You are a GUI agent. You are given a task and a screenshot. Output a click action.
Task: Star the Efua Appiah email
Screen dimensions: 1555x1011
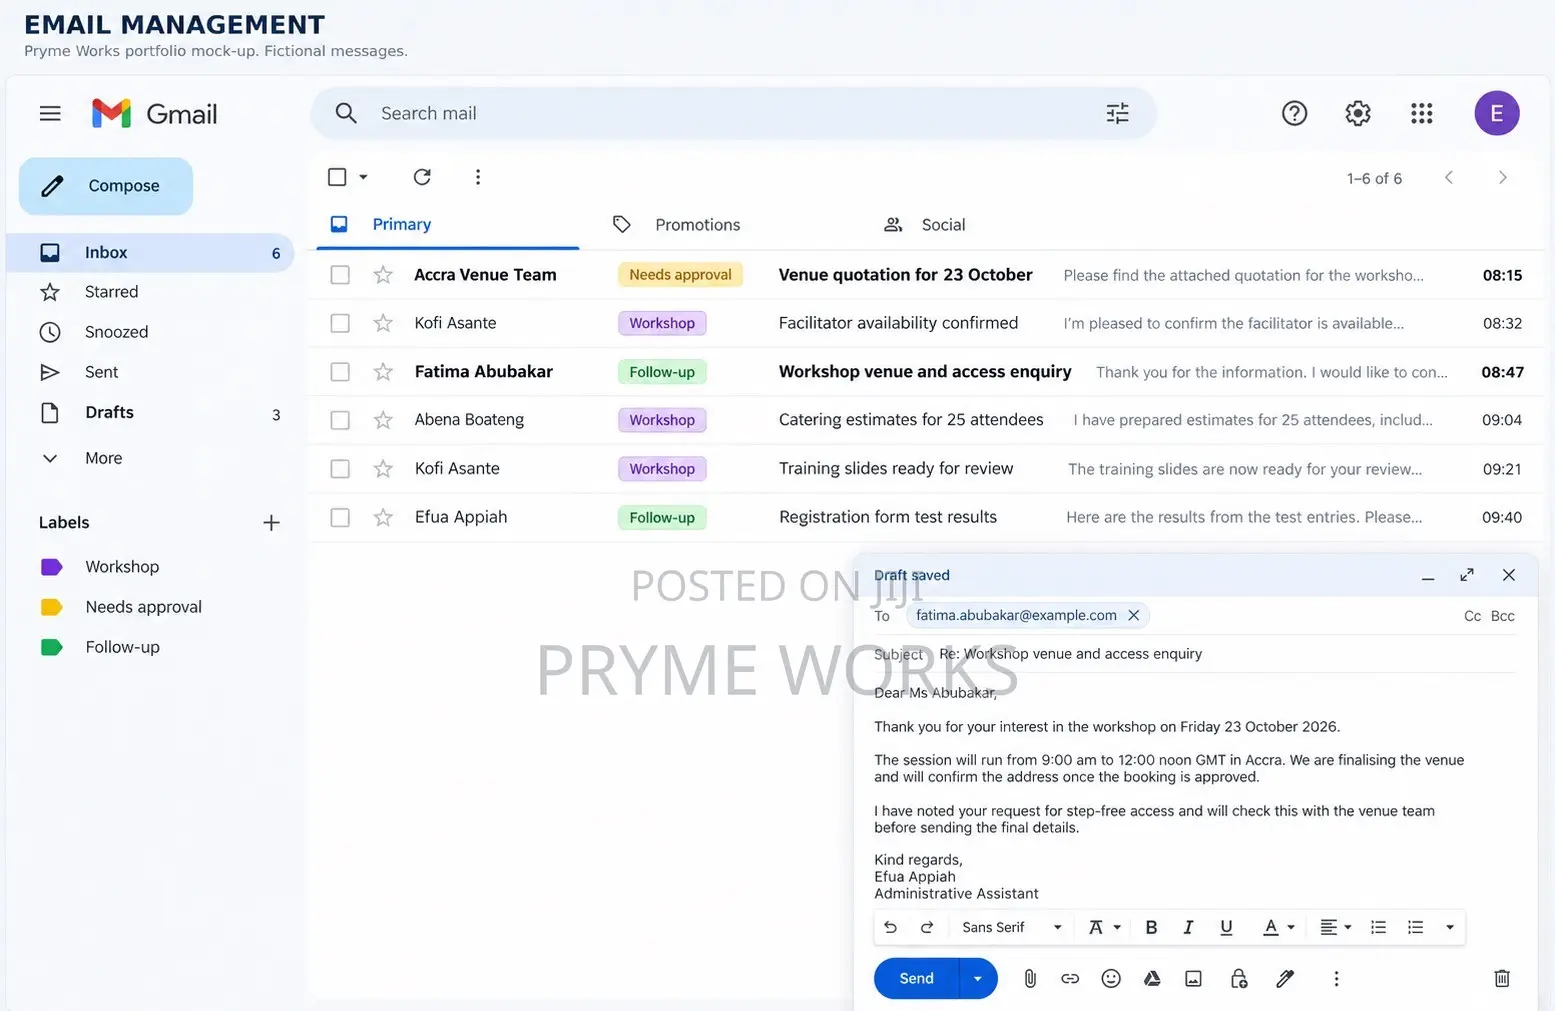coord(383,517)
